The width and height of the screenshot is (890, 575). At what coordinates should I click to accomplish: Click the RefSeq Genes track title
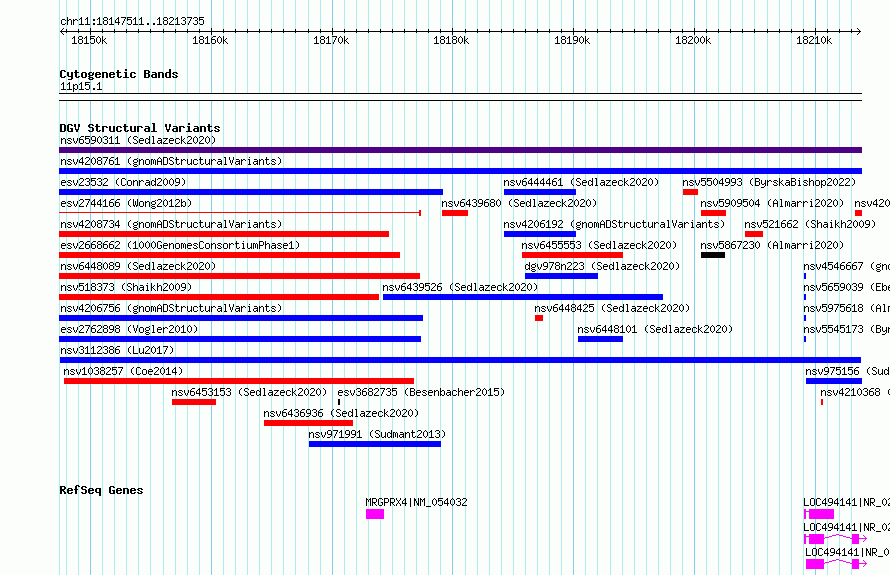101,490
